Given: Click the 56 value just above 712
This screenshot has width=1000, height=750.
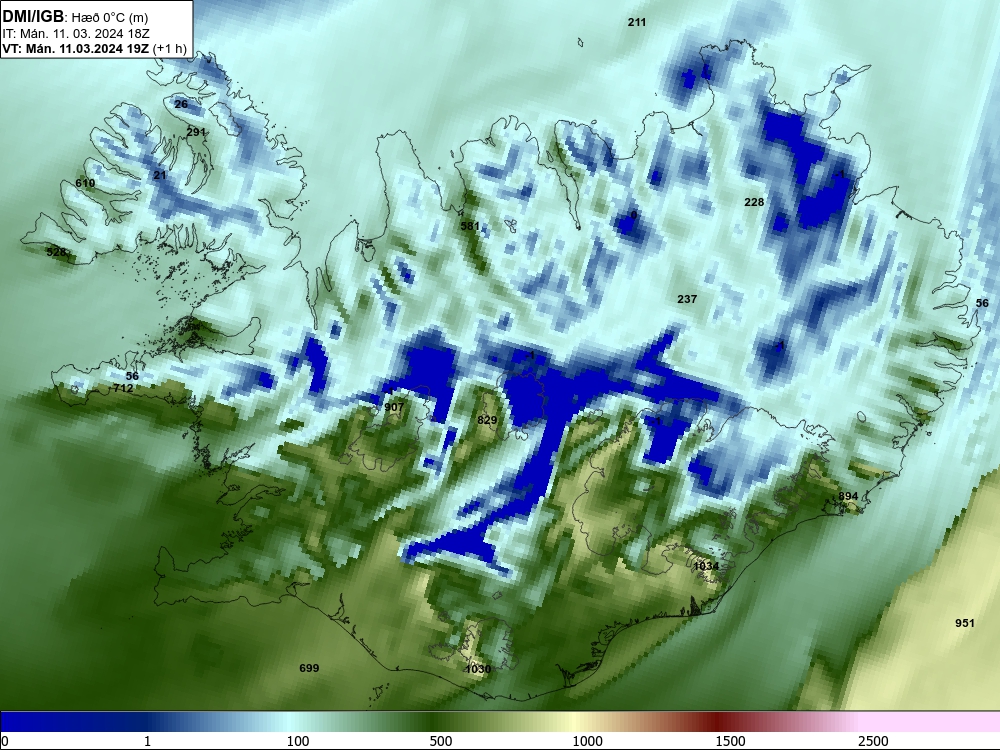Looking at the screenshot, I should point(132,376).
